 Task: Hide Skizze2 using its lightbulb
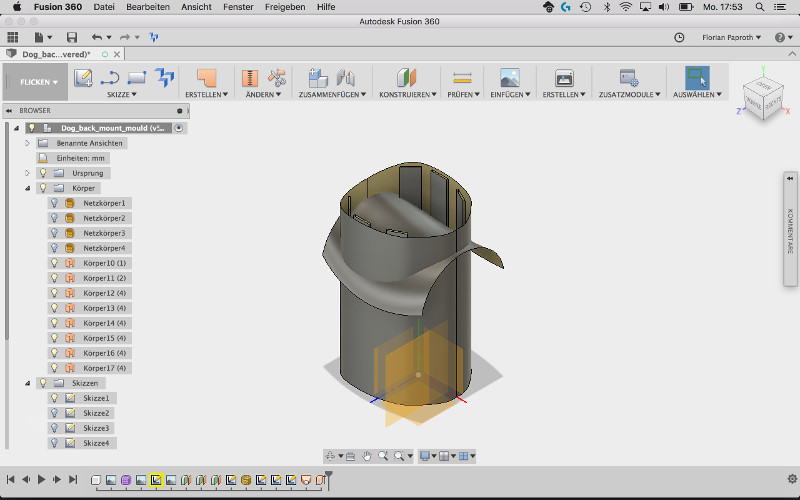pos(56,413)
